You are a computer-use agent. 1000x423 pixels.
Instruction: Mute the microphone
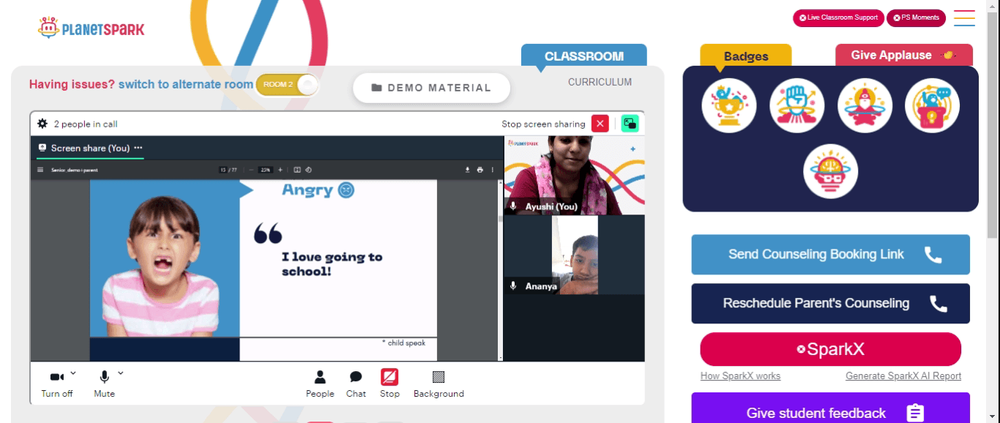(x=104, y=383)
